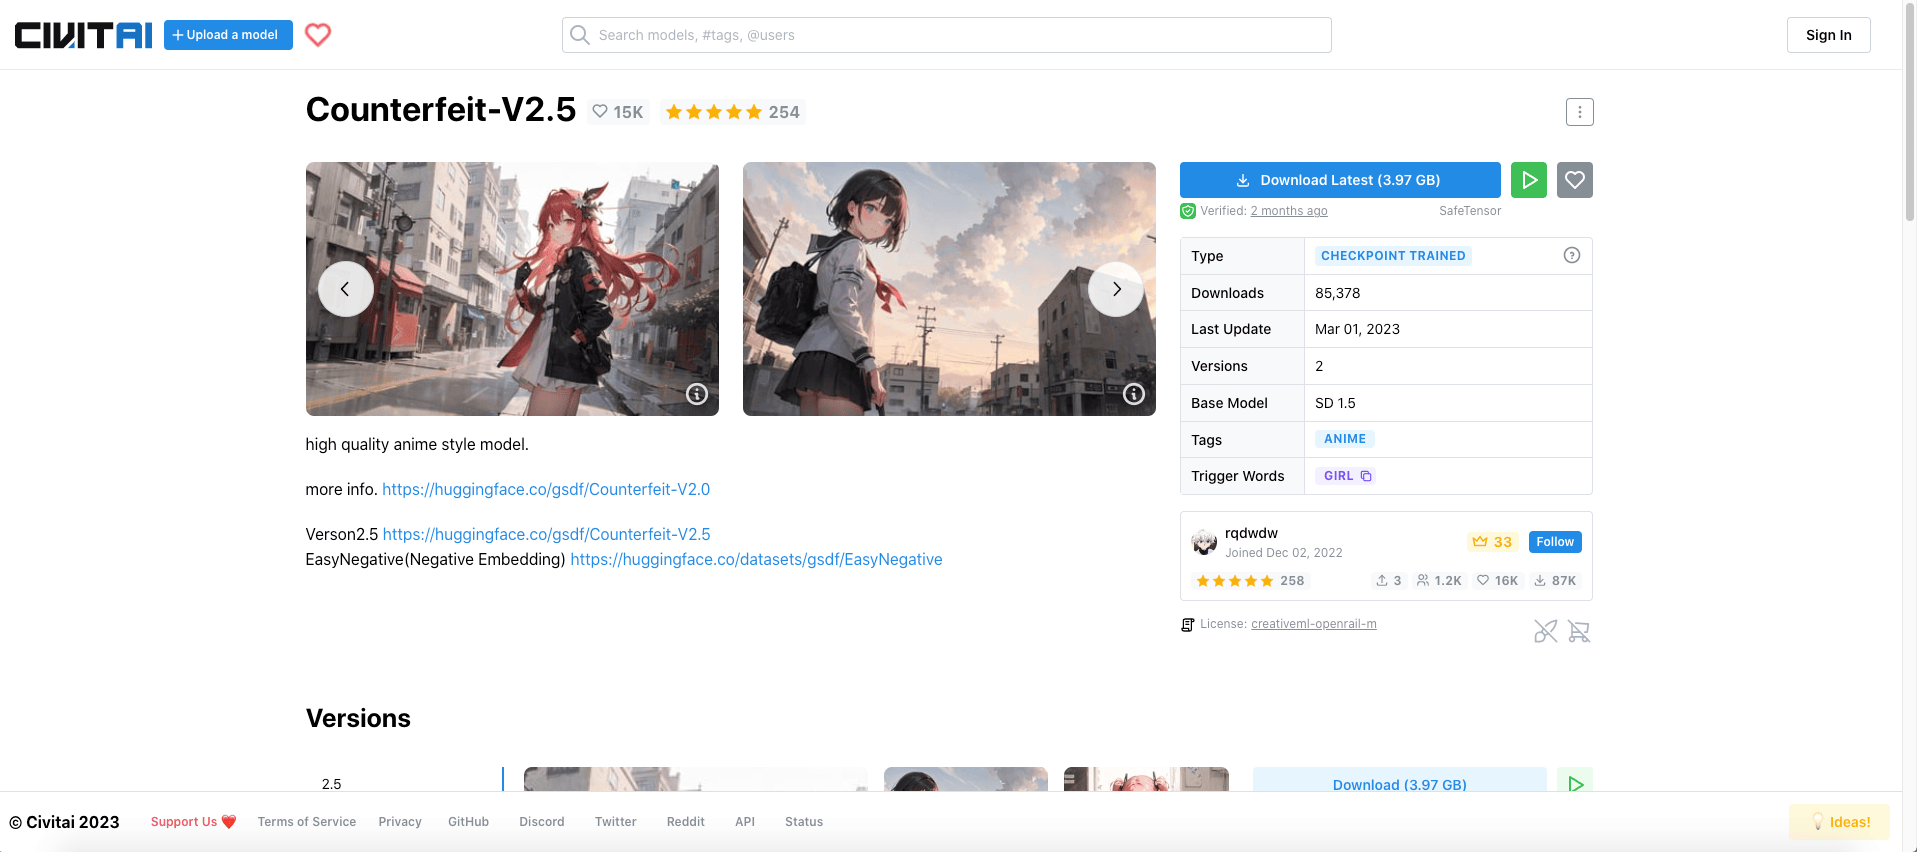The height and width of the screenshot is (852, 1917).
Task: Click the license document icon
Action: coord(1188,624)
